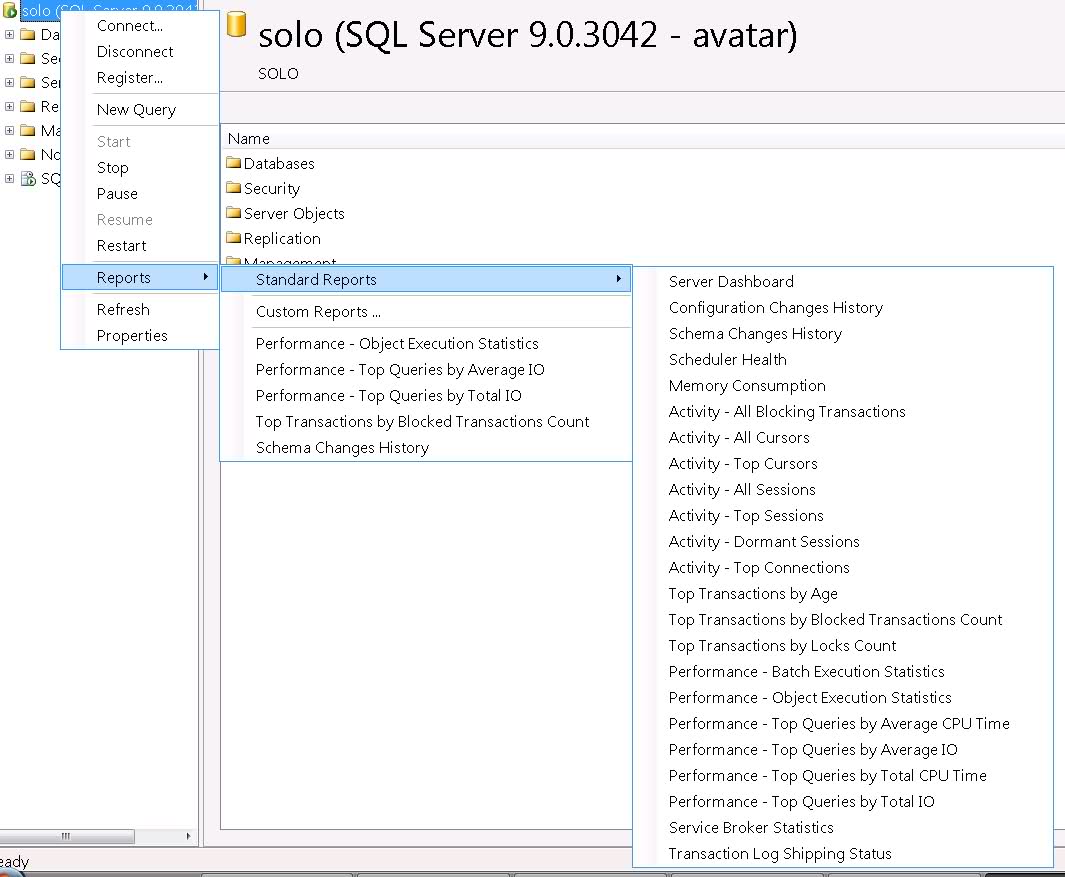This screenshot has height=877, width=1065.
Task: Open Properties from context menu
Action: 132,336
